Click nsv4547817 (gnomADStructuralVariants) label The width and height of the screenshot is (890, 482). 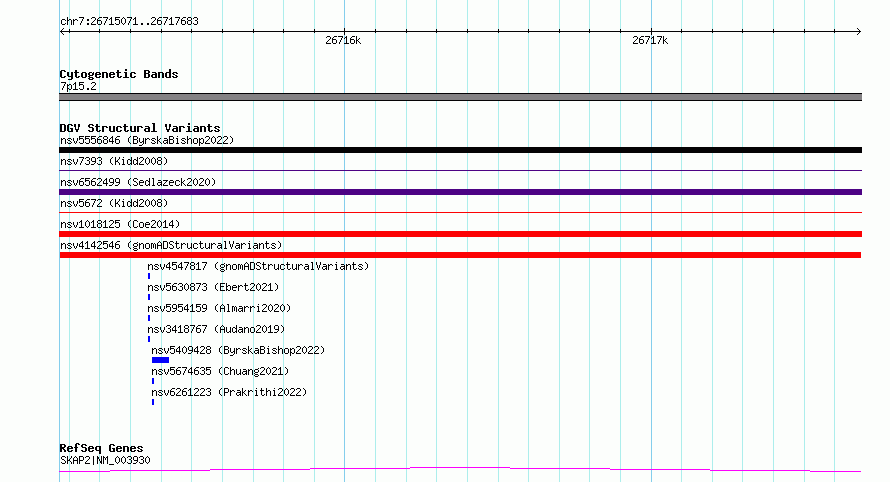pos(258,266)
